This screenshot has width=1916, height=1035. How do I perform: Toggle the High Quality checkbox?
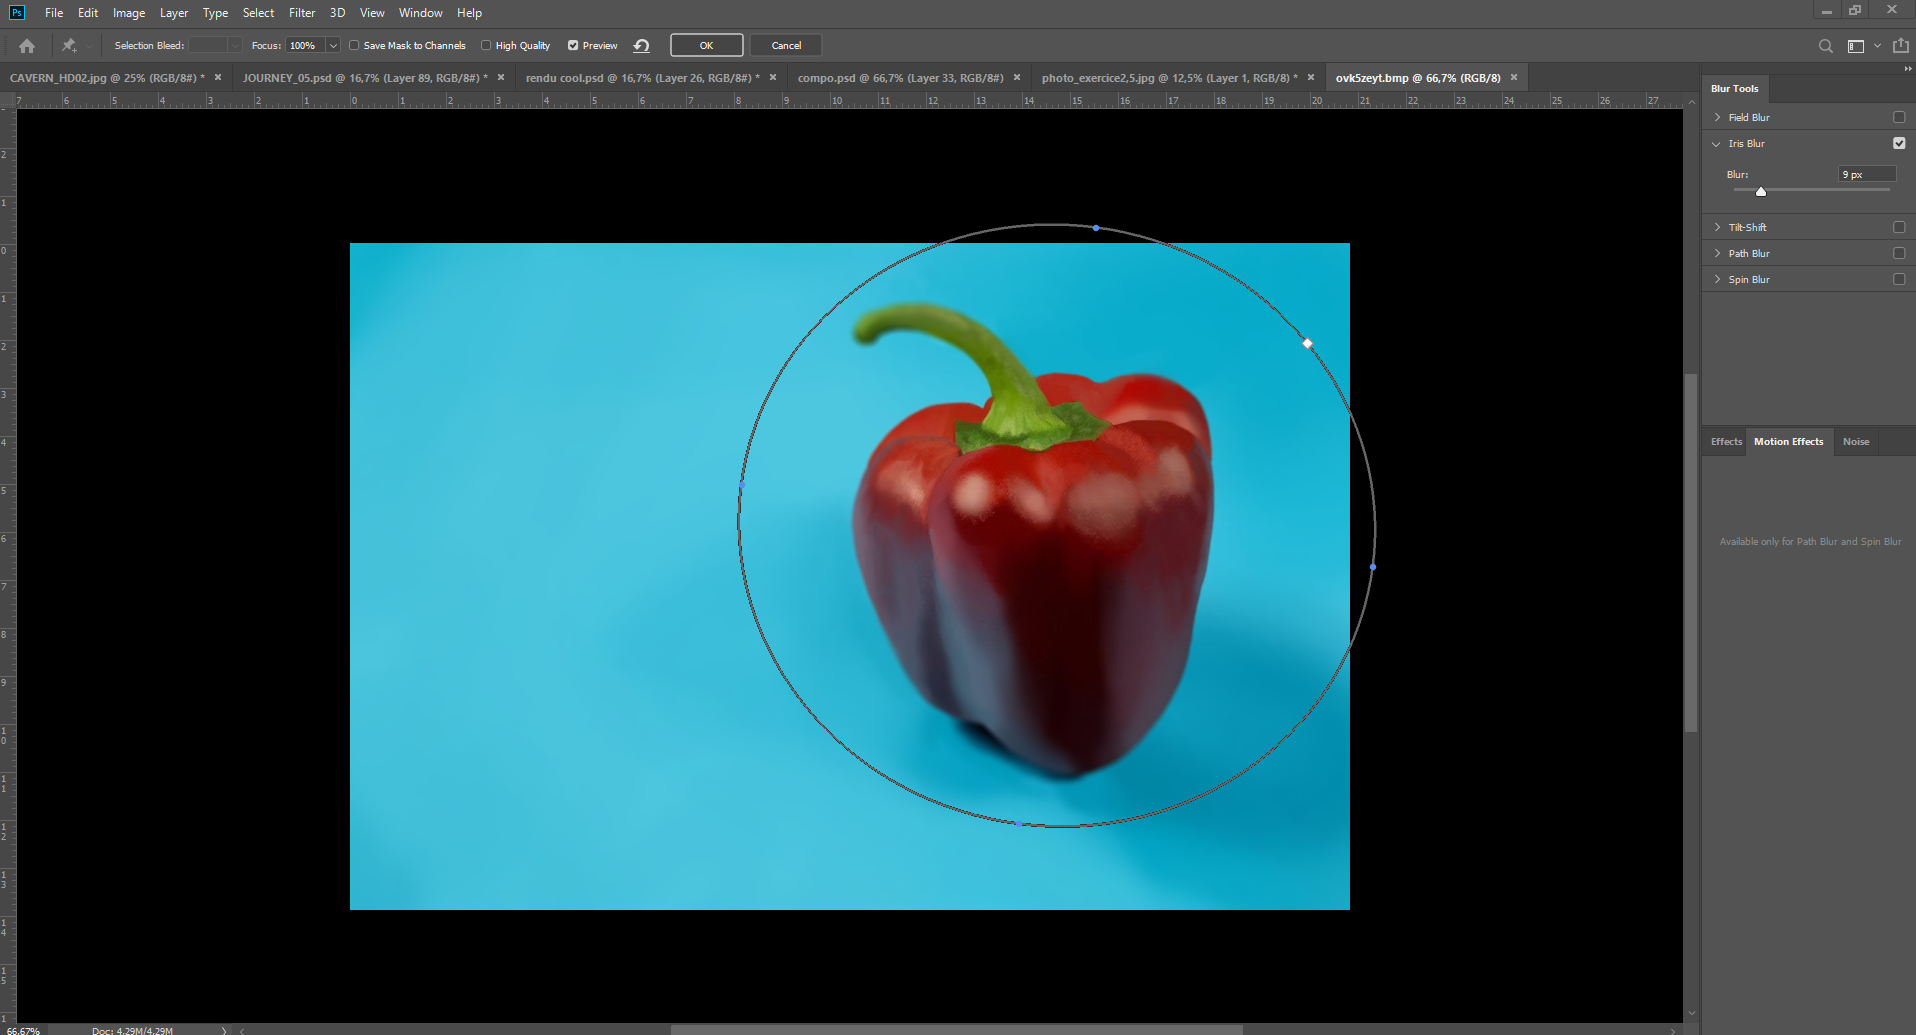coord(486,46)
